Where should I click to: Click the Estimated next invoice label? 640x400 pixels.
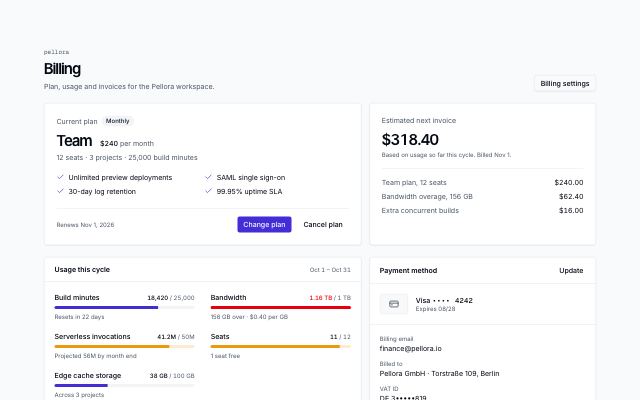tap(419, 120)
